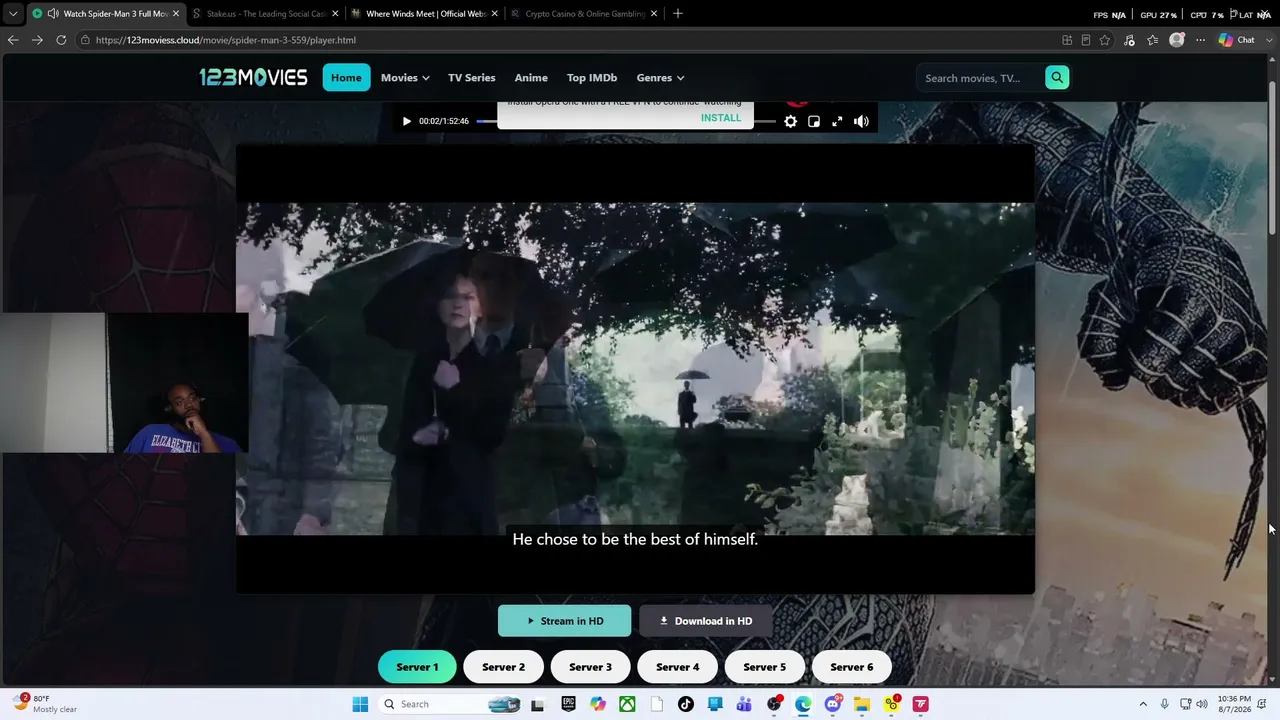Open the video player settings gear

pyautogui.click(x=790, y=121)
